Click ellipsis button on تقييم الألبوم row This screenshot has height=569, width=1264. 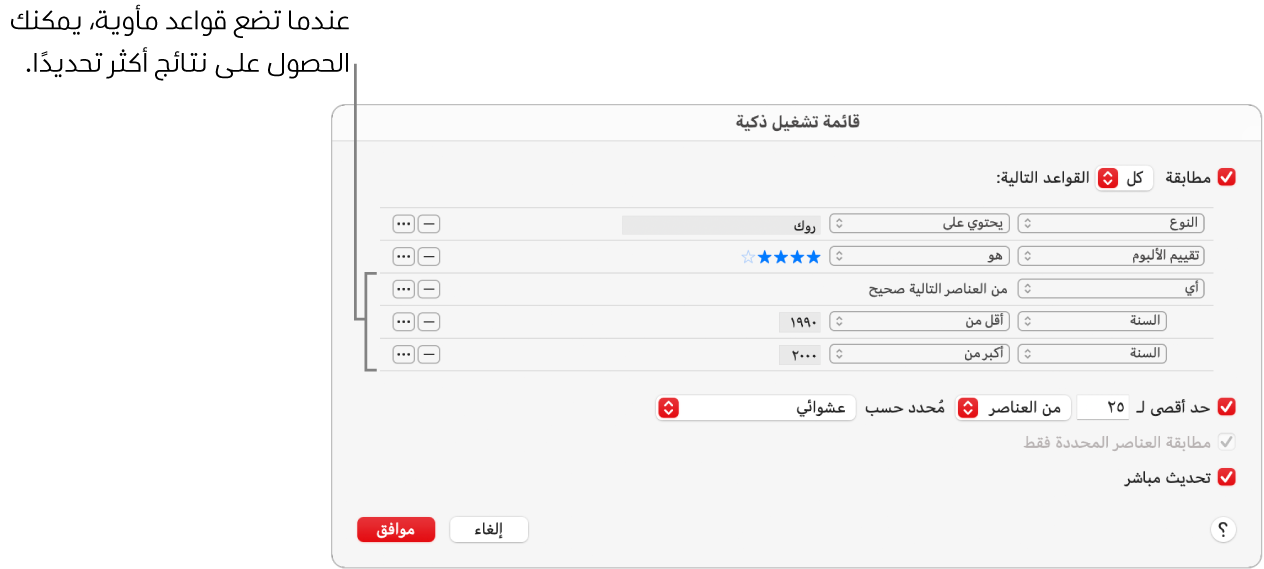(404, 257)
